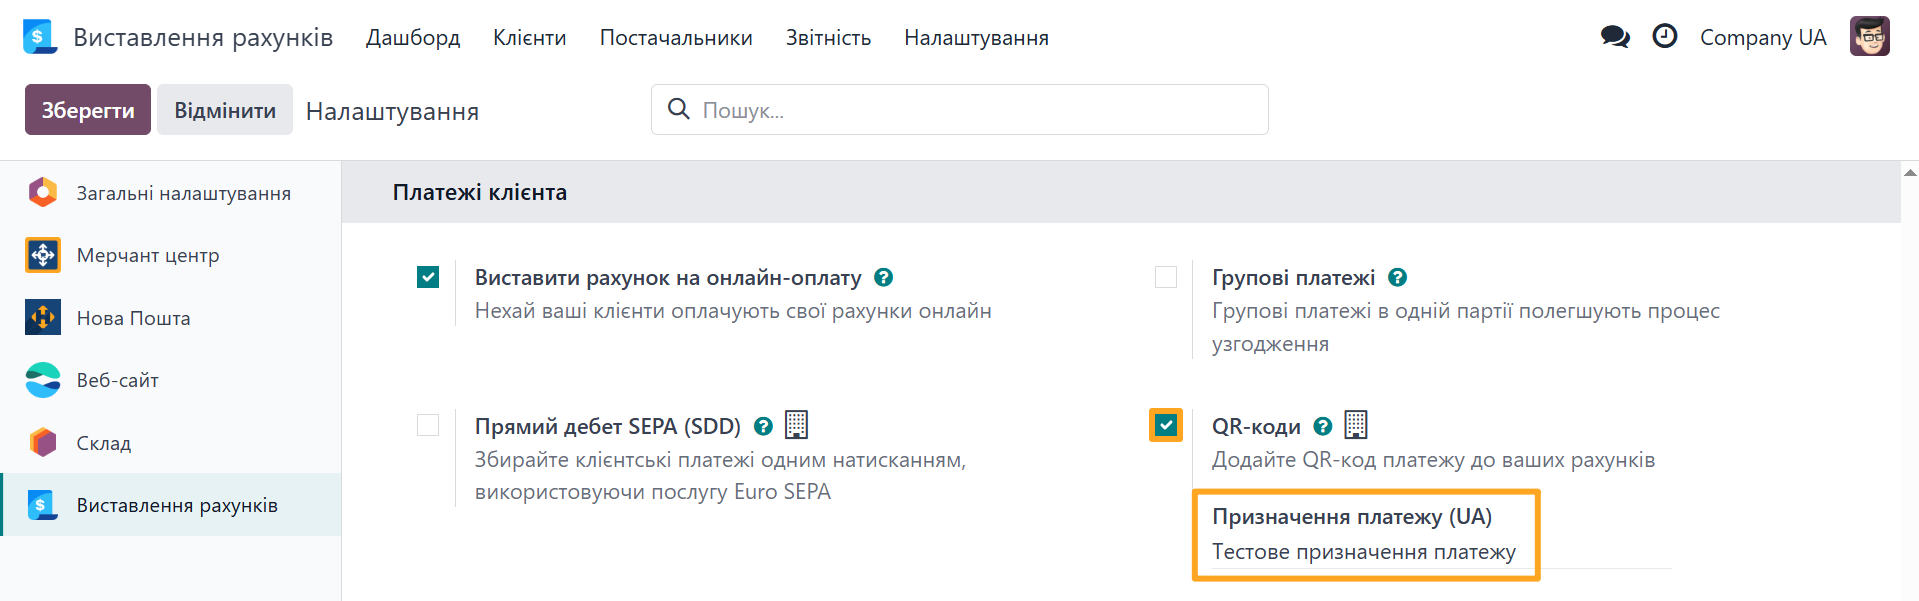The image size is (1919, 601).
Task: Click the search magnifier icon
Action: 679,109
